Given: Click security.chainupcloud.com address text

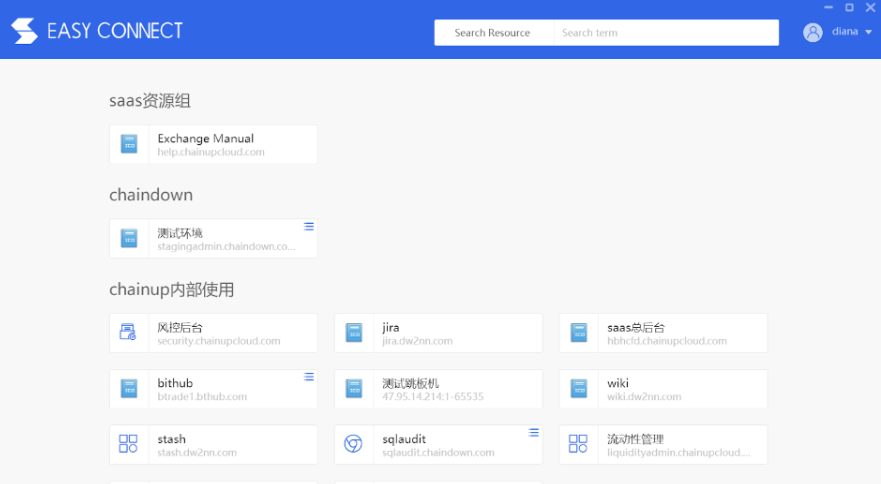Looking at the screenshot, I should point(219,341).
